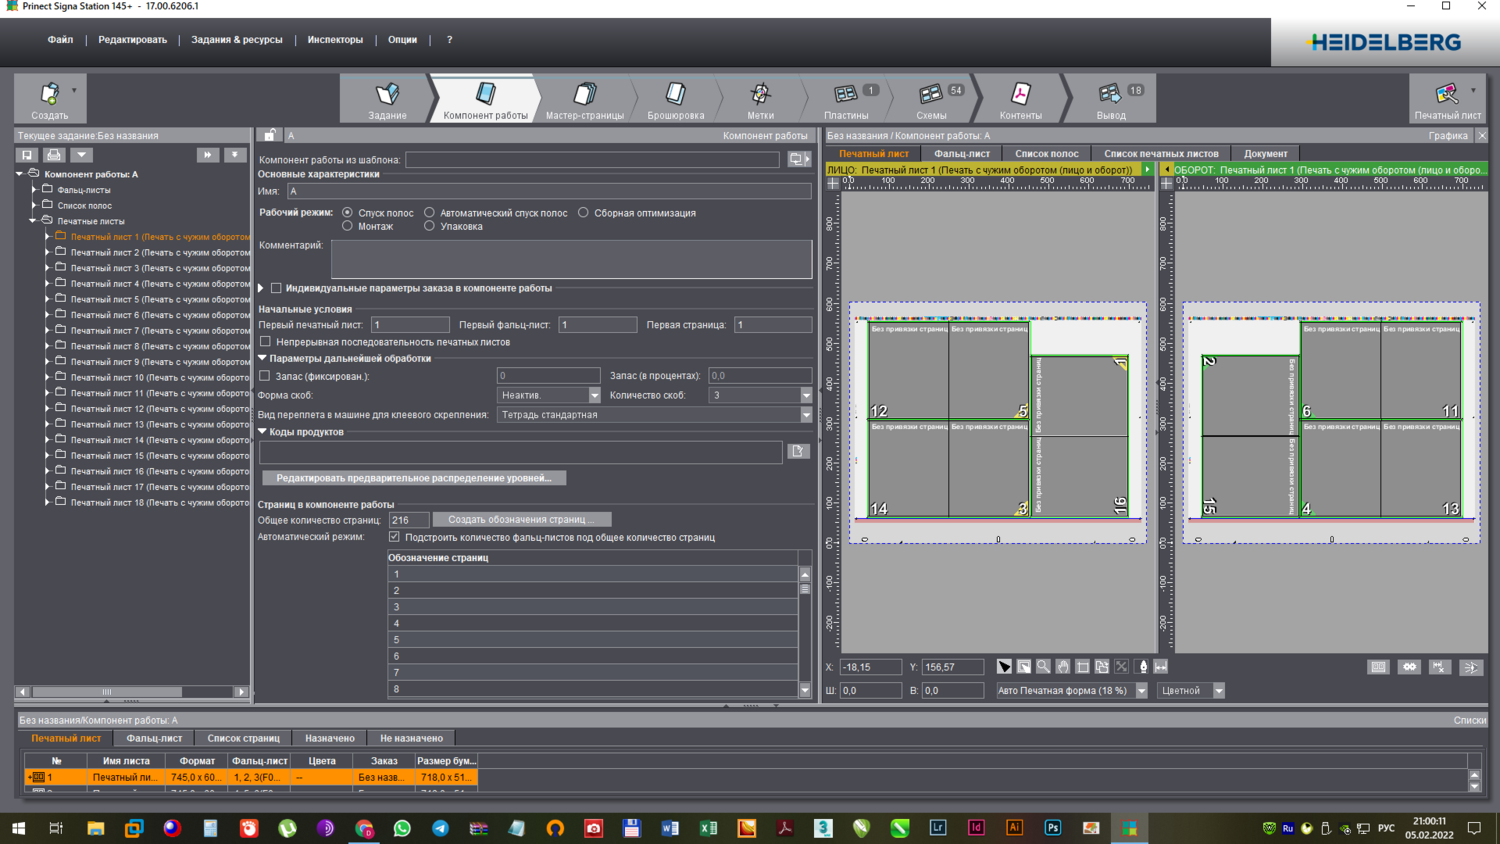
Task: Collapse the Коды продуктов section
Action: 263,432
